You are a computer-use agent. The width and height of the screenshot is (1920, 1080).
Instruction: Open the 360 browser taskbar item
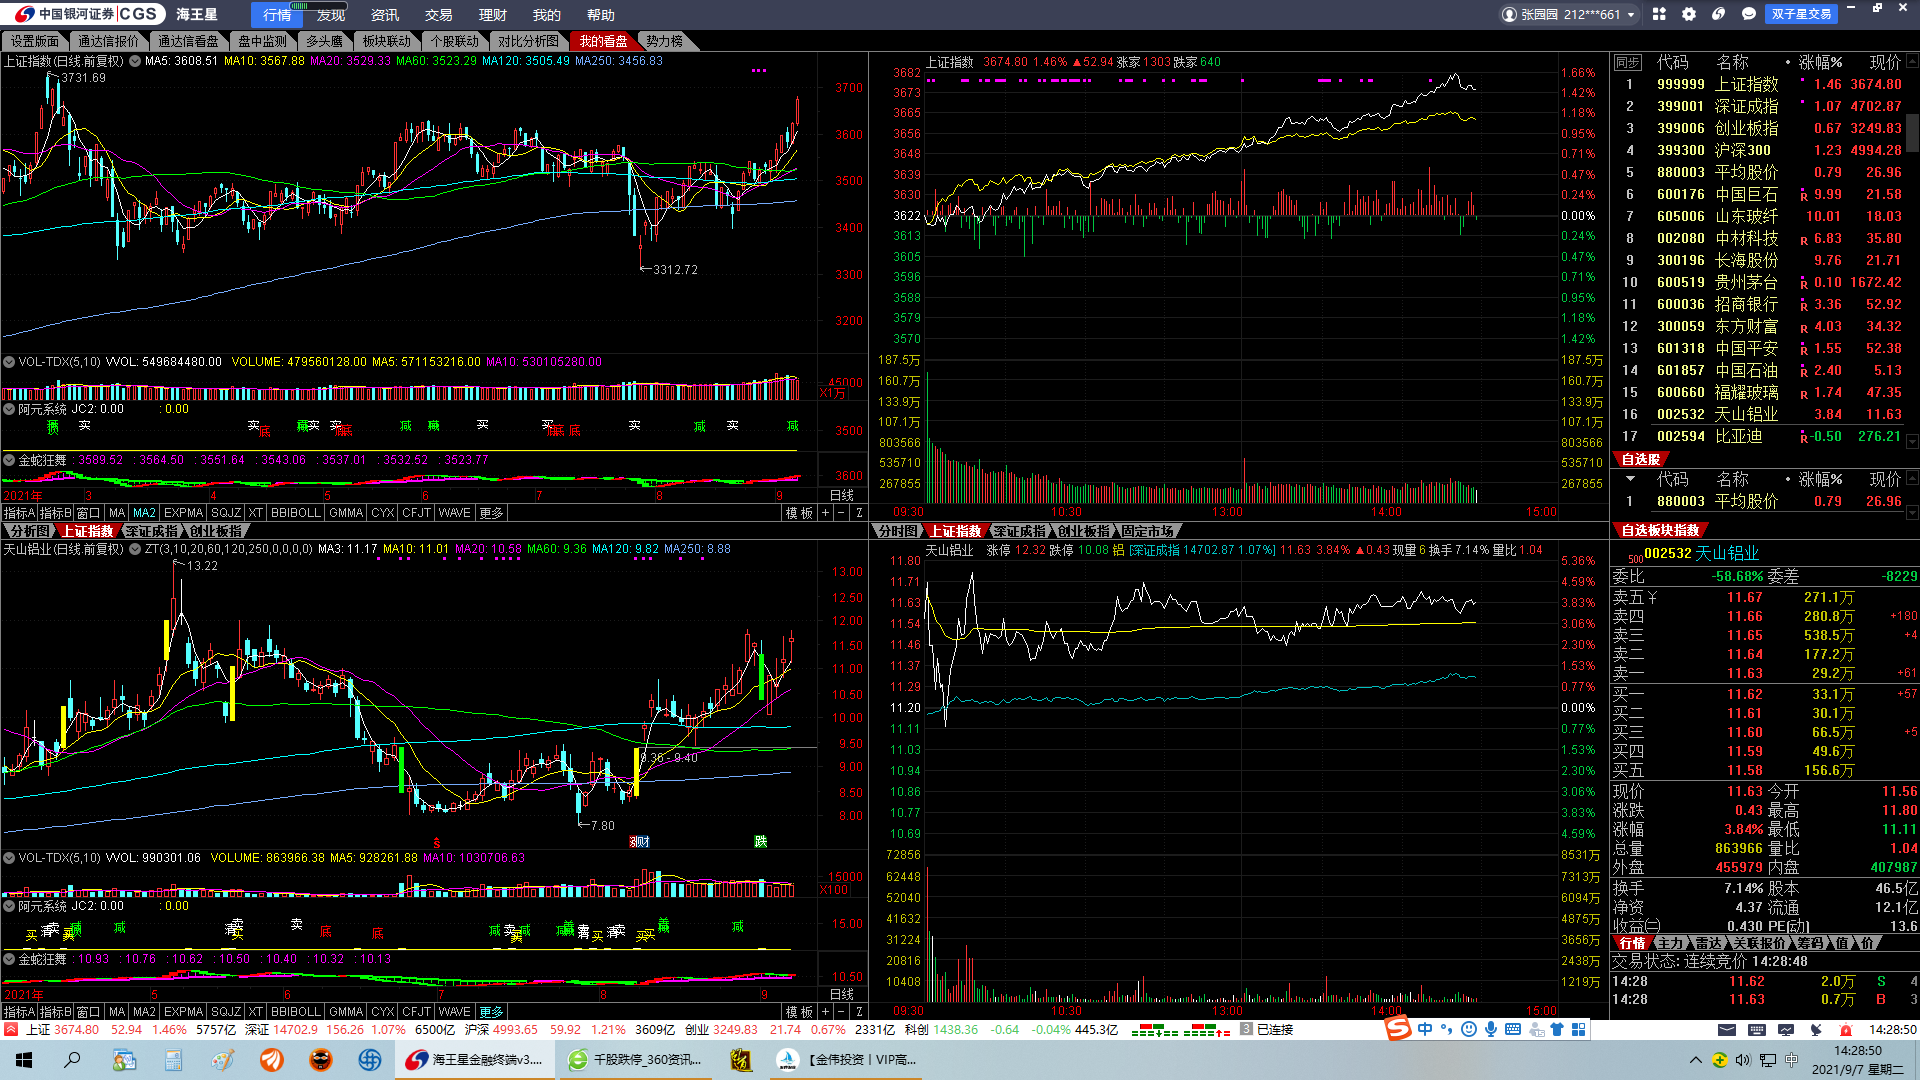point(637,1060)
